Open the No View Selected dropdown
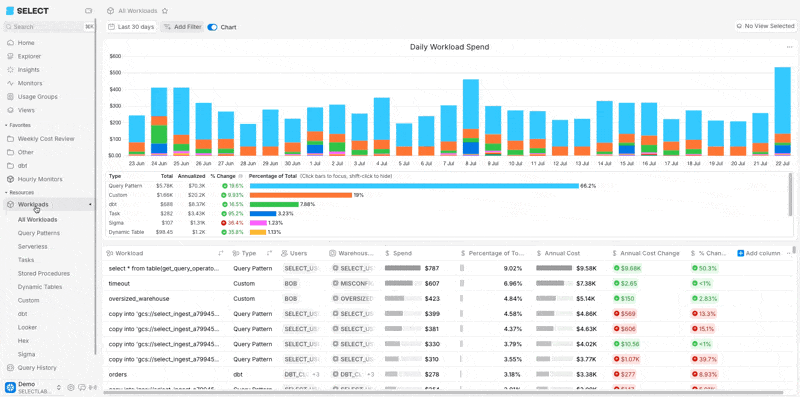Image resolution: width=800 pixels, height=397 pixels. 765,26
